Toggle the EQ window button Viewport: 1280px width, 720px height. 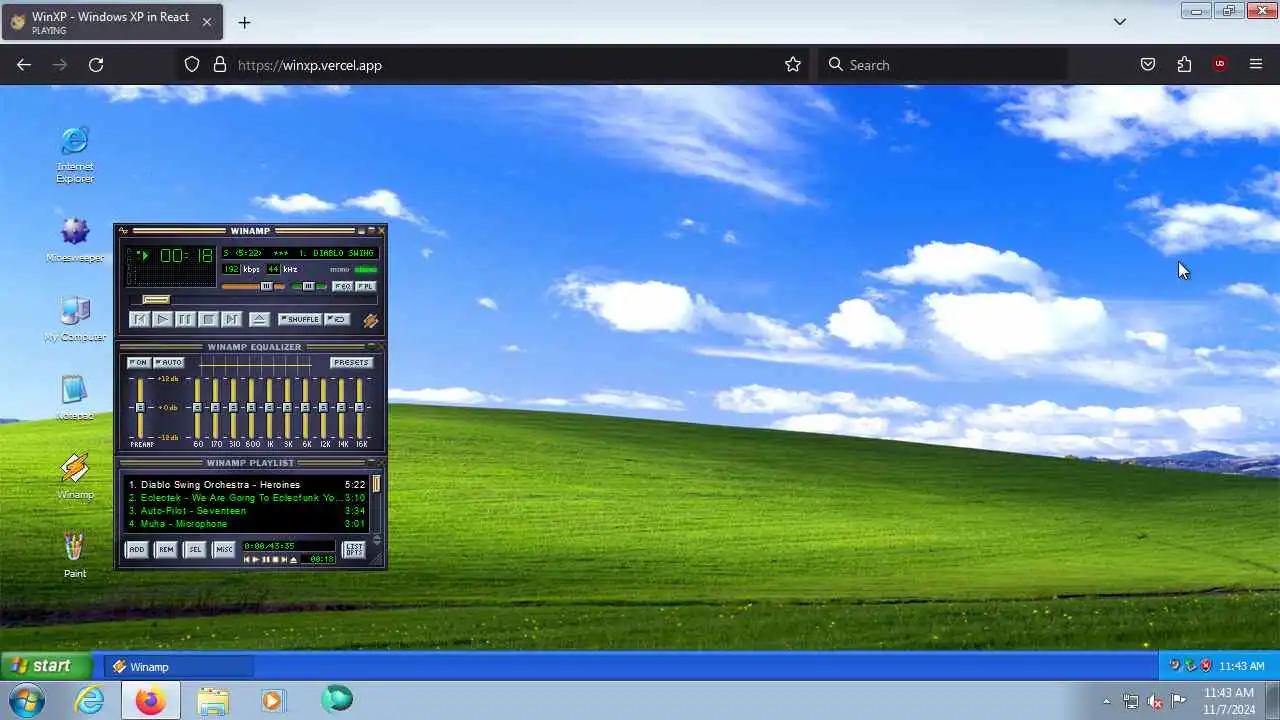(343, 286)
